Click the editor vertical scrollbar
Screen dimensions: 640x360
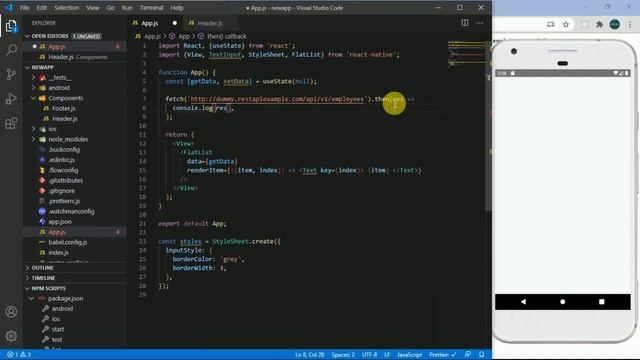489,127
